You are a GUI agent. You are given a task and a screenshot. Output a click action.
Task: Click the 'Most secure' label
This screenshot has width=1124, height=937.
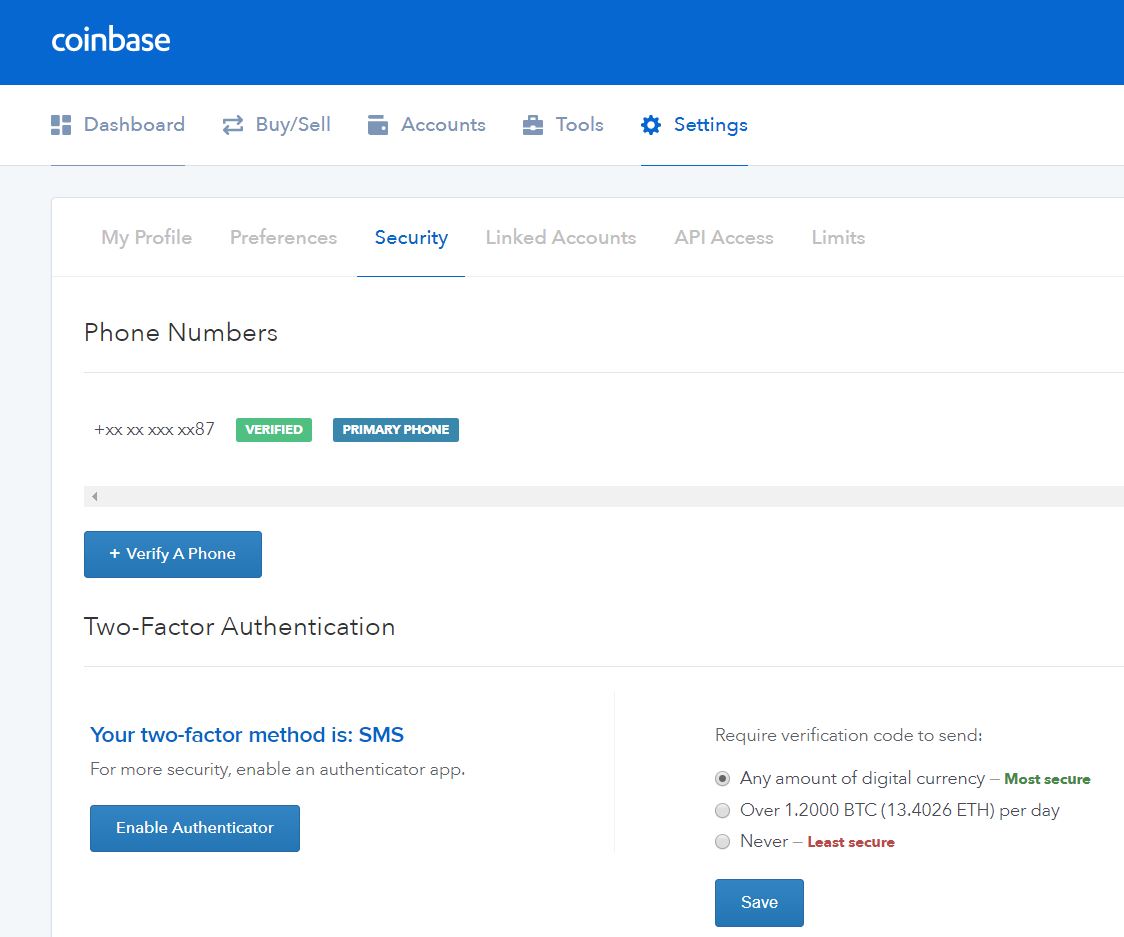tap(1047, 779)
